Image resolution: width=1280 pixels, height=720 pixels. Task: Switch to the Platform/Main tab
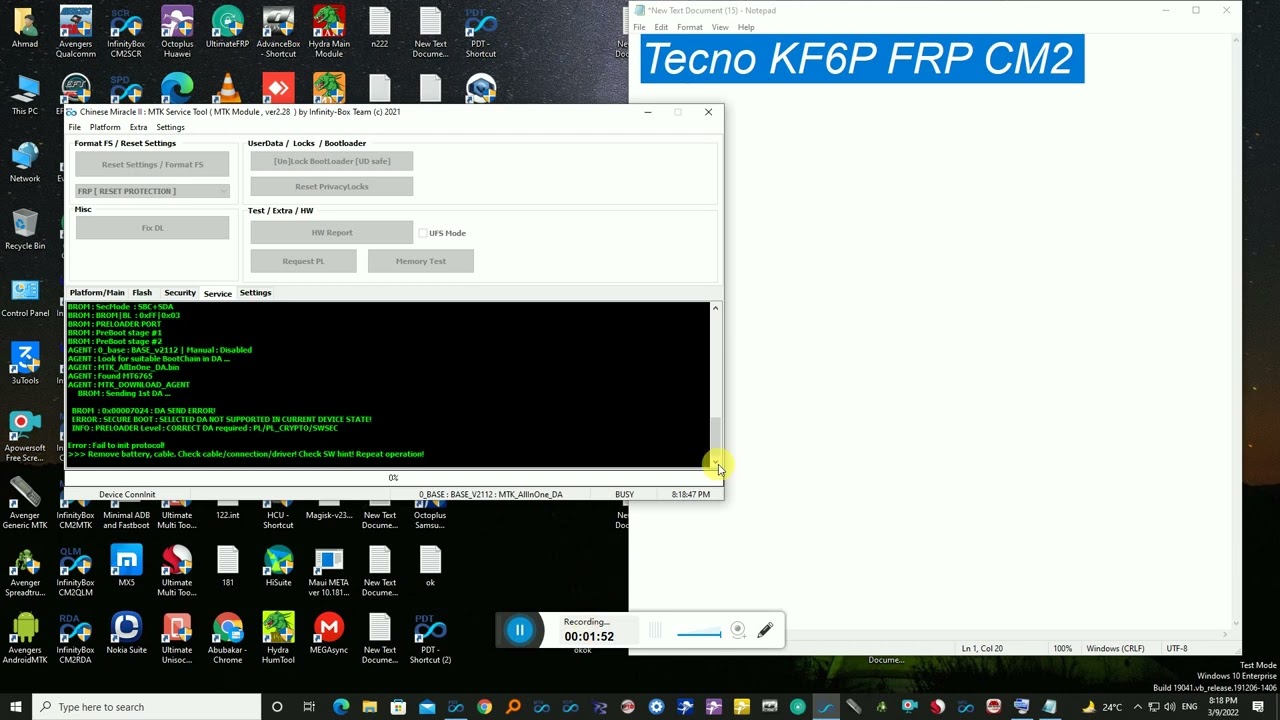tap(97, 293)
